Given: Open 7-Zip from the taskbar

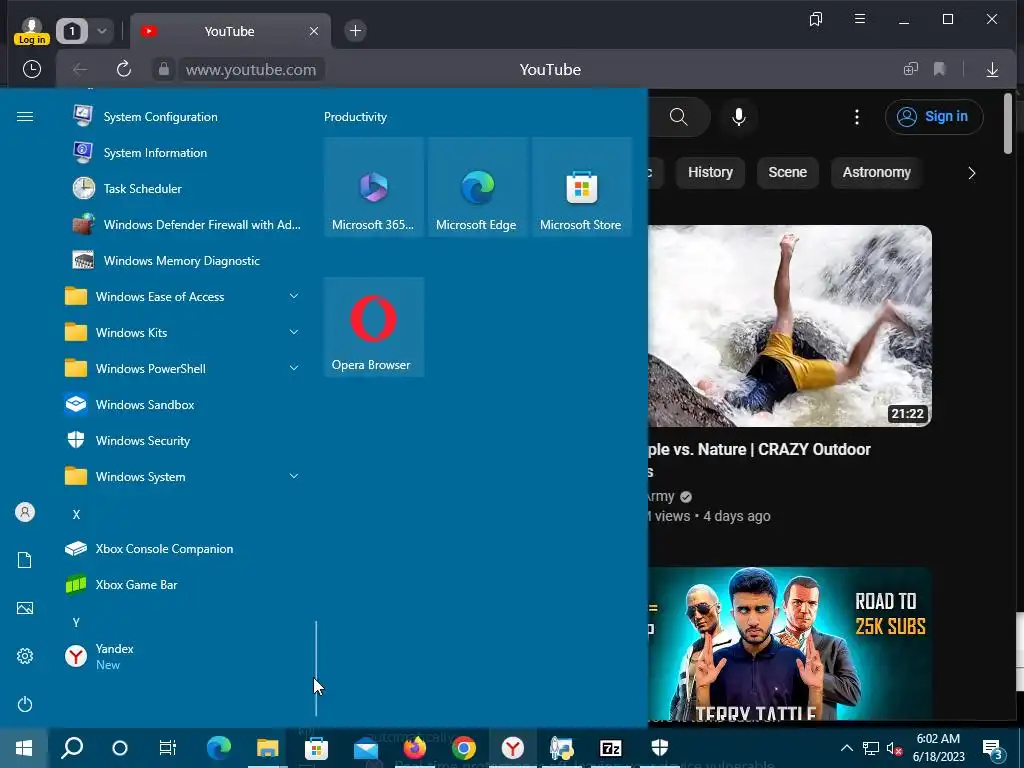Looking at the screenshot, I should point(611,748).
